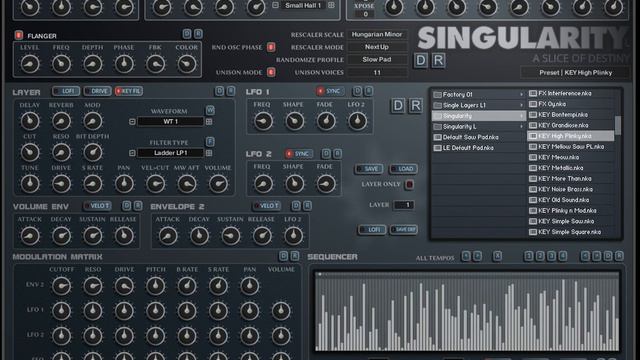Click Layer section randomize R icon
The image size is (640, 360).
pyautogui.click(x=231, y=91)
